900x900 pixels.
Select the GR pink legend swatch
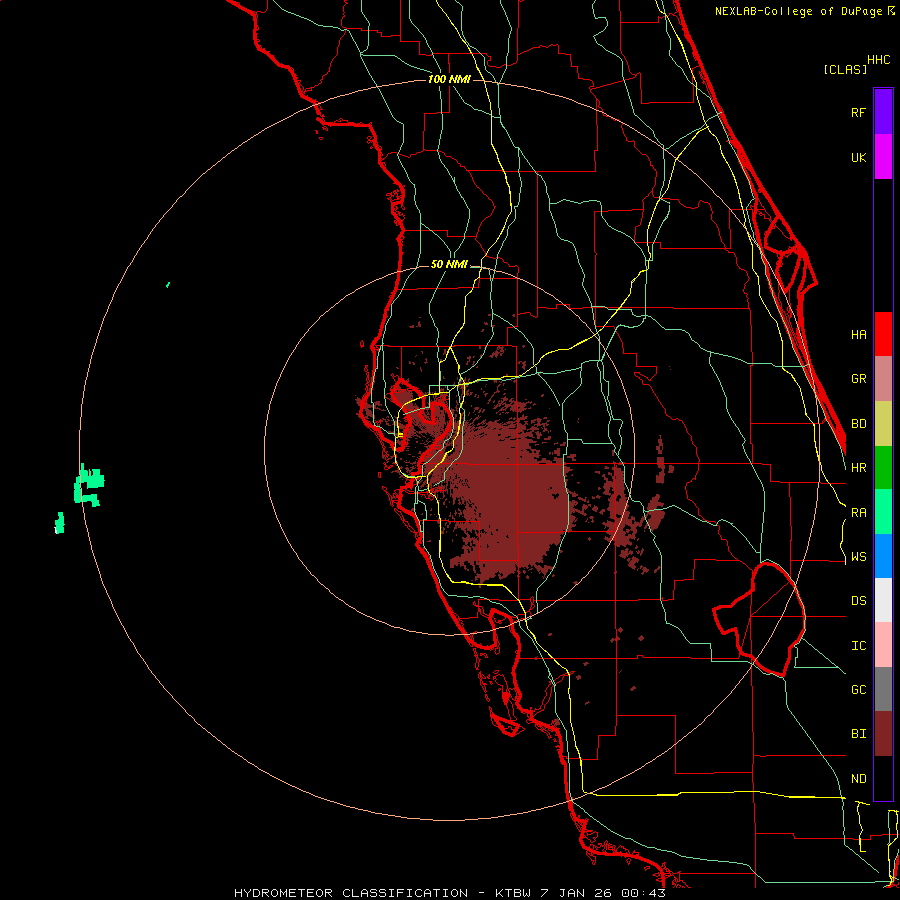coord(883,379)
